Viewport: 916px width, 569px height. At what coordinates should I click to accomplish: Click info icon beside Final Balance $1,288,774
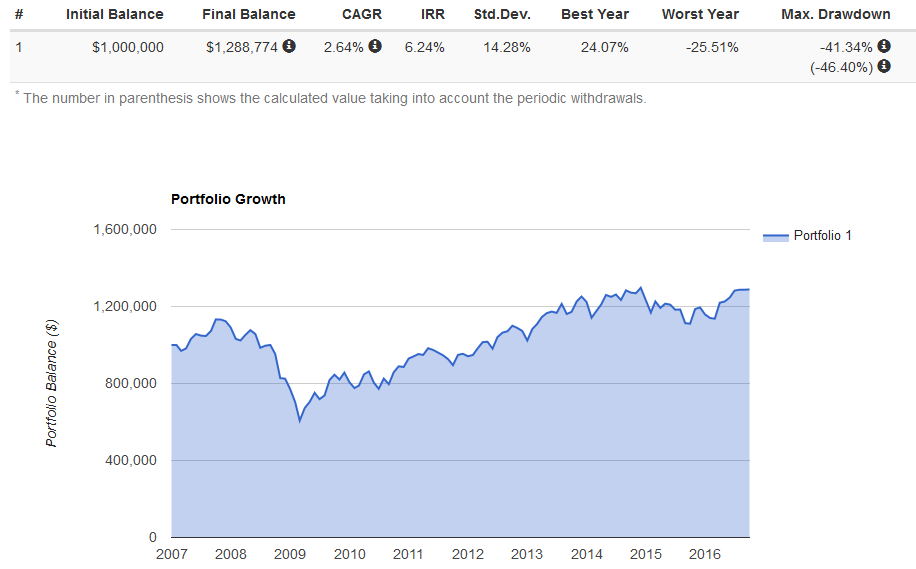click(289, 46)
